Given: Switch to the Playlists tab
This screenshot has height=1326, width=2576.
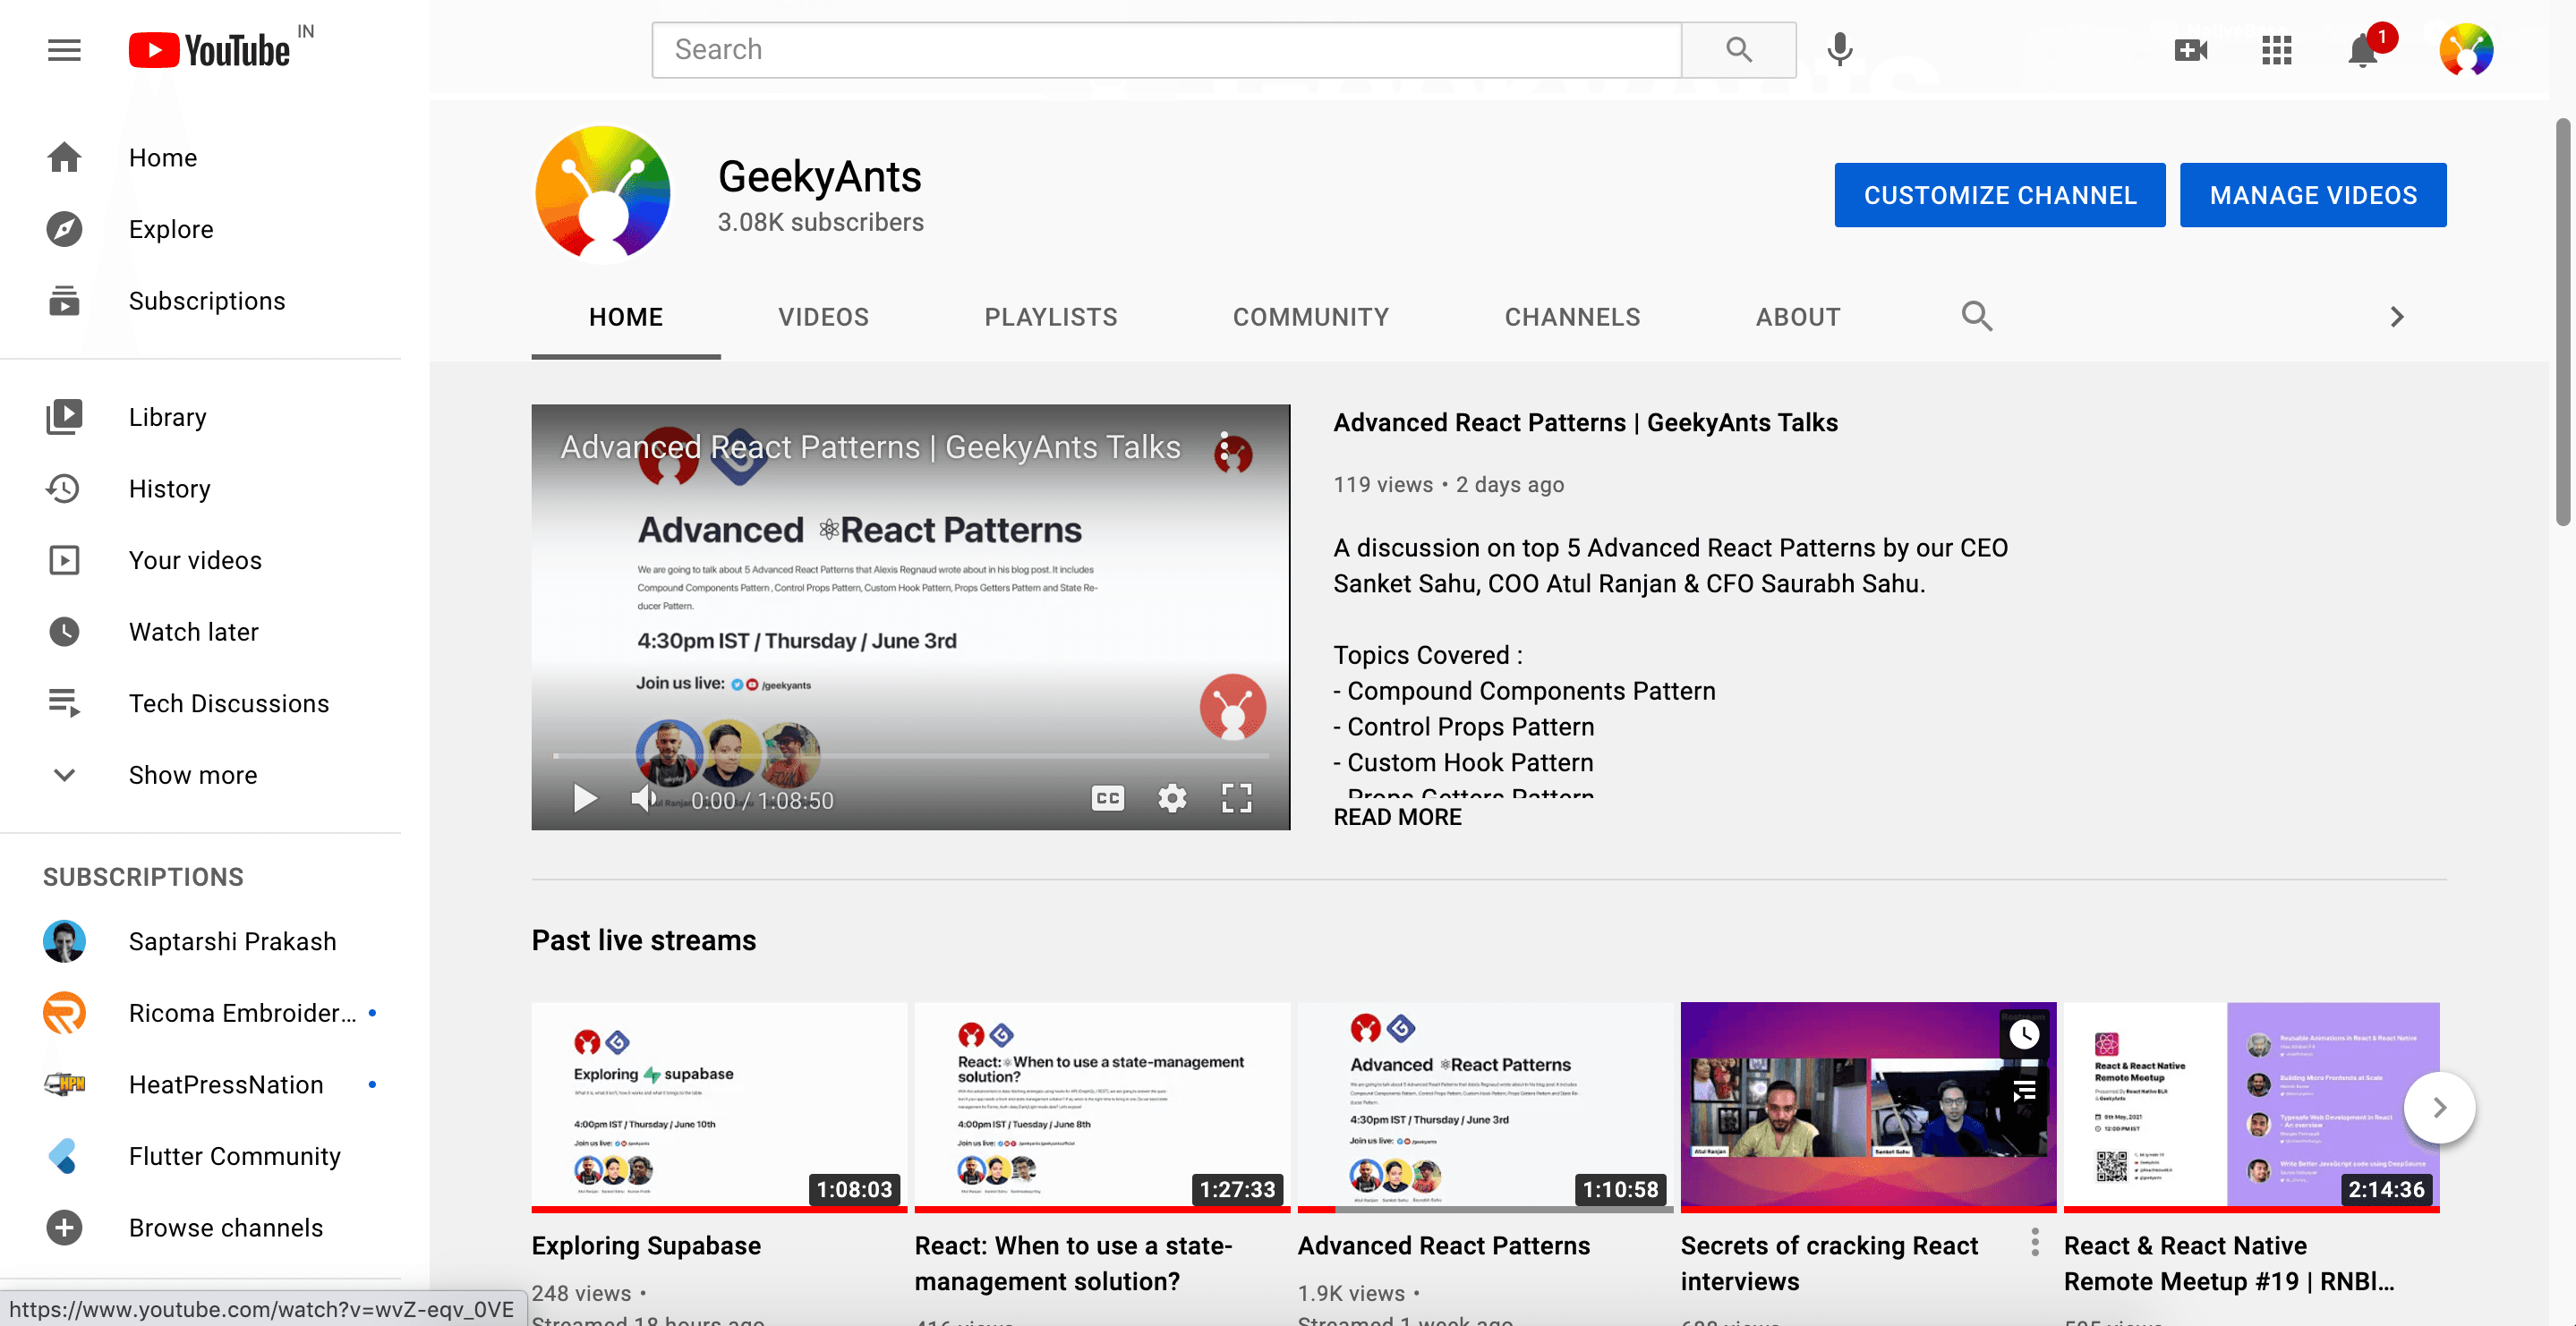Looking at the screenshot, I should pos(1050,317).
